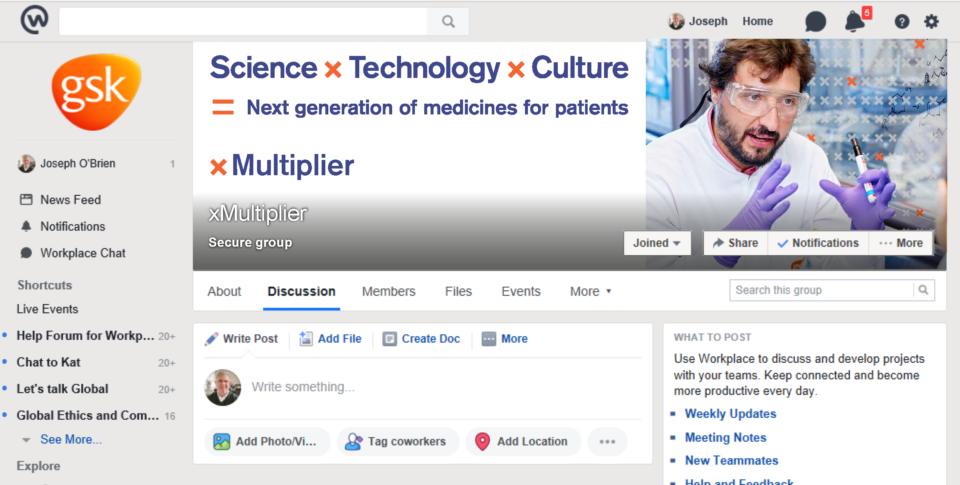Click Joseph O'Brien name in sidebar
This screenshot has width=960, height=485.
78,164
